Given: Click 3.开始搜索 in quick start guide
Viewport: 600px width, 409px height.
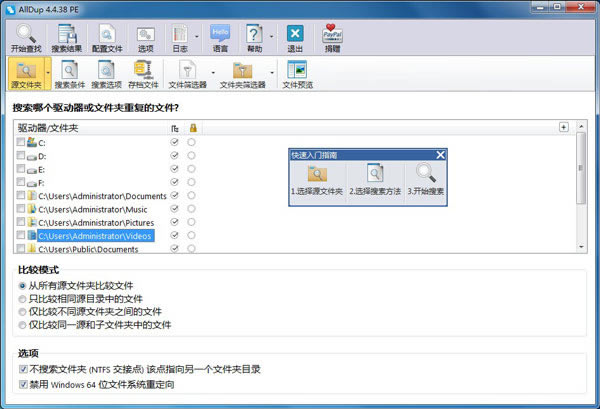Looking at the screenshot, I should (x=425, y=177).
